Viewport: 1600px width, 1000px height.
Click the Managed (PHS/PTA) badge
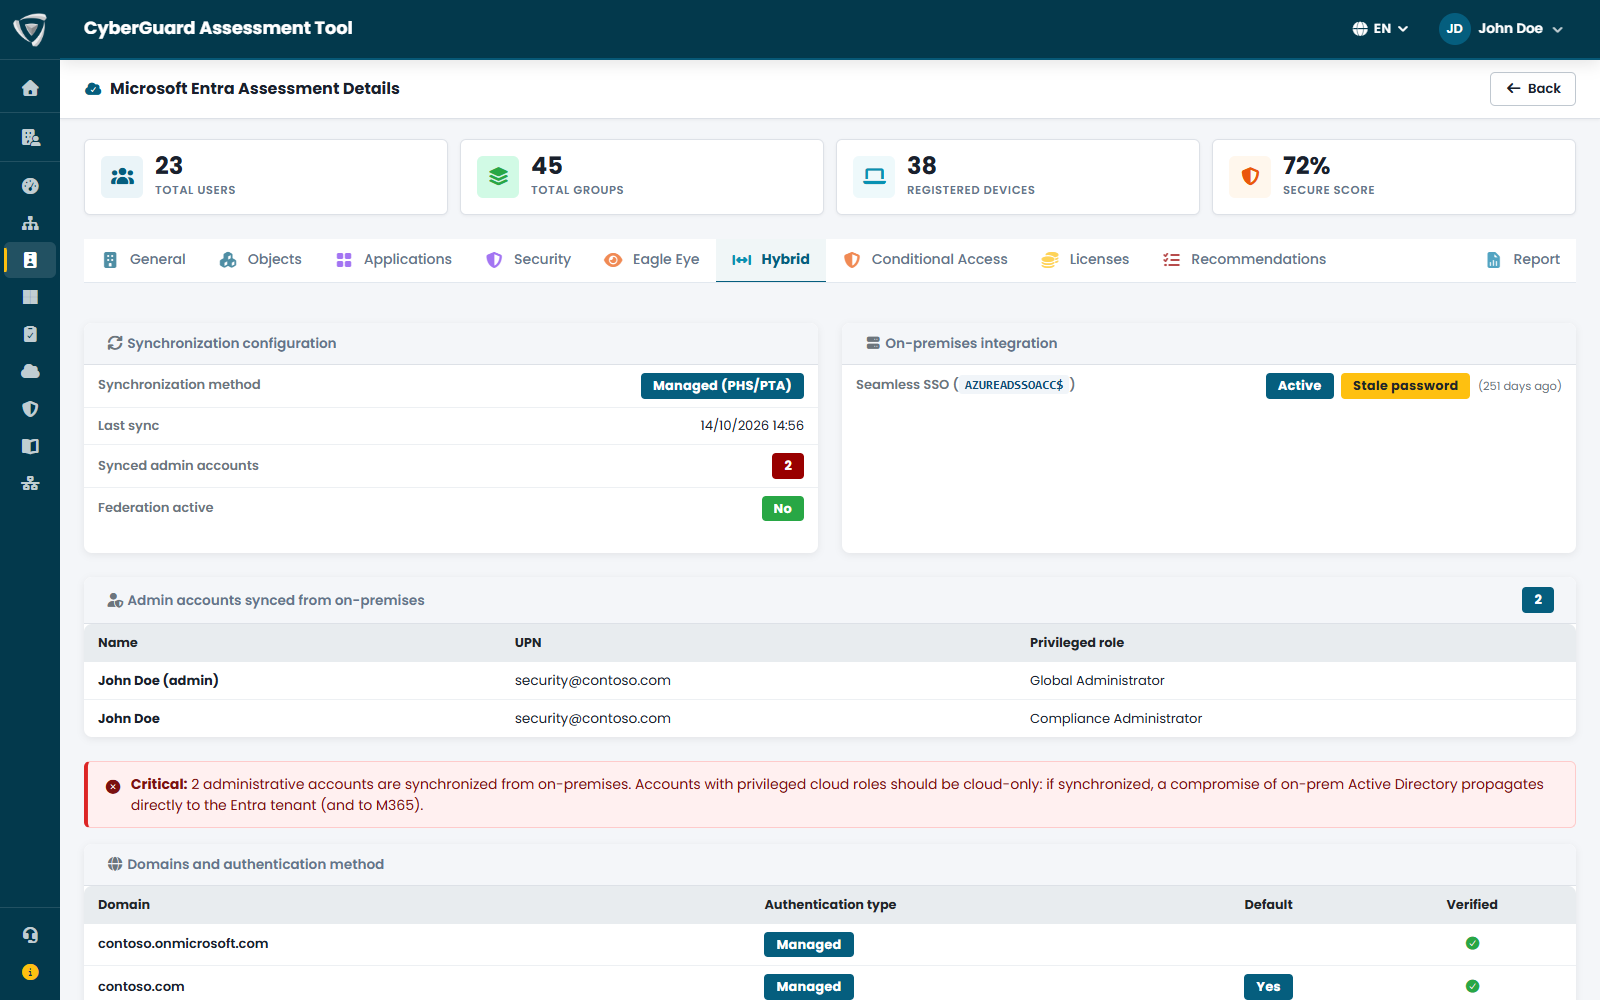pos(722,386)
